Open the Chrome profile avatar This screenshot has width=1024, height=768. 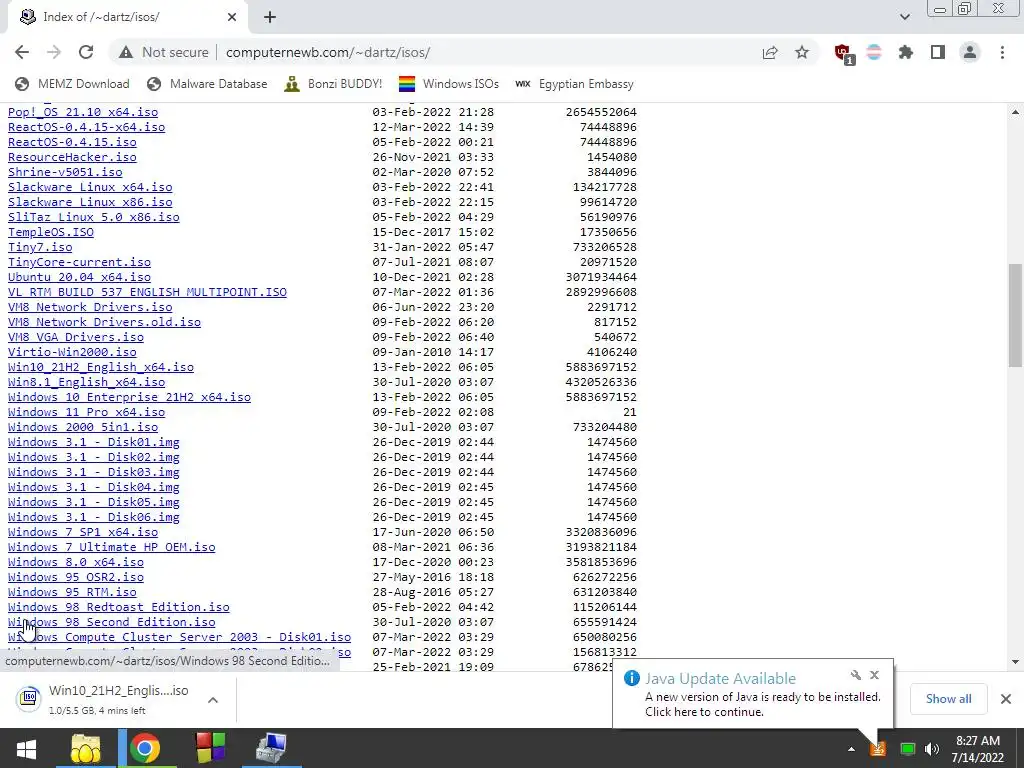pyautogui.click(x=970, y=52)
